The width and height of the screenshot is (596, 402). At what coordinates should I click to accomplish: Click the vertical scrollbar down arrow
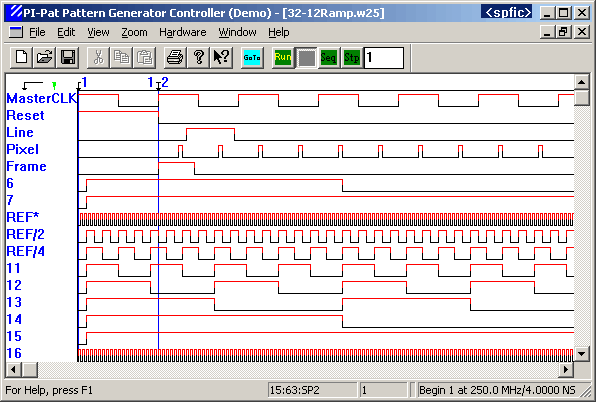[582, 354]
